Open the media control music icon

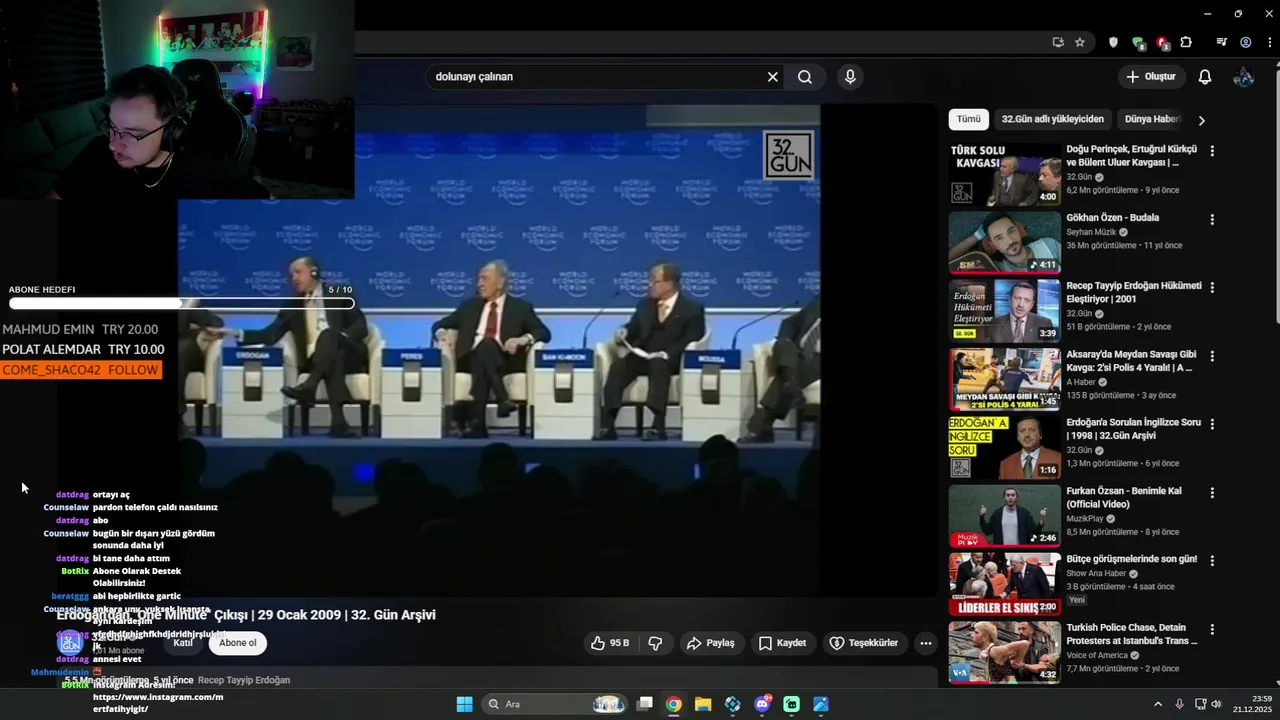(1221, 42)
